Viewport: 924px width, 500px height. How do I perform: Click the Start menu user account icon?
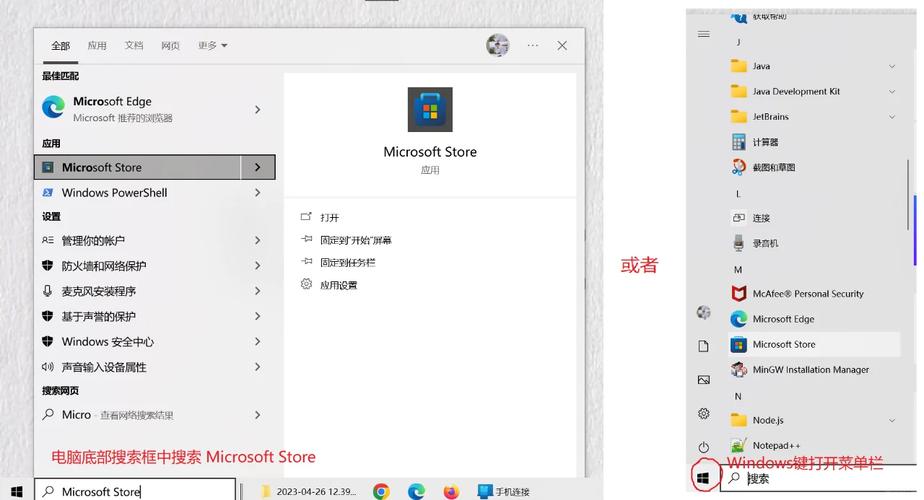click(x=704, y=312)
